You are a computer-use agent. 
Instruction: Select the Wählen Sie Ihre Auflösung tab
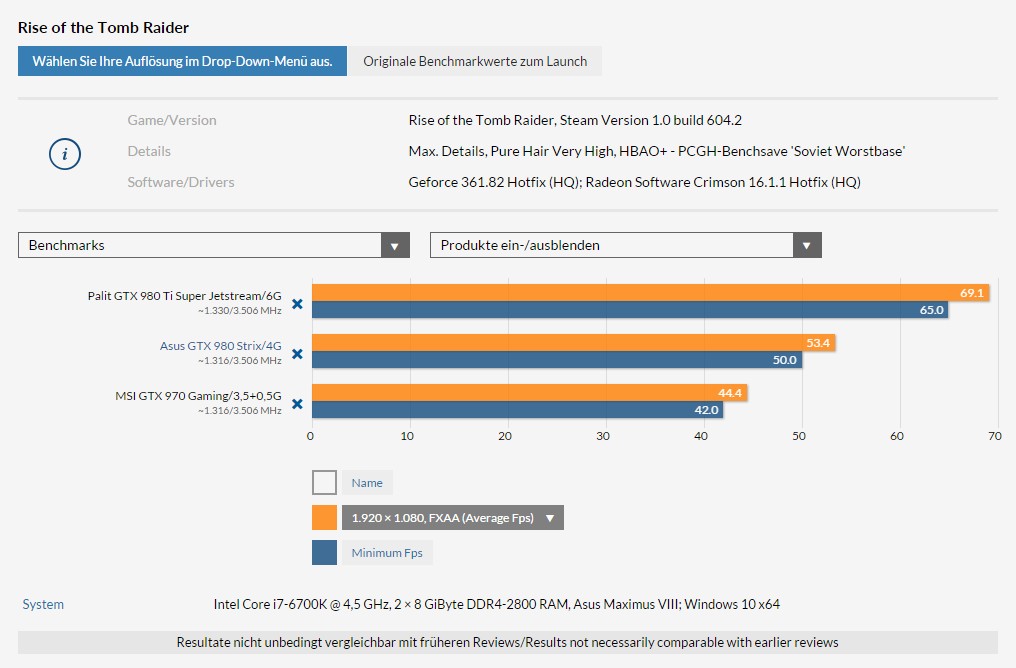pos(182,61)
